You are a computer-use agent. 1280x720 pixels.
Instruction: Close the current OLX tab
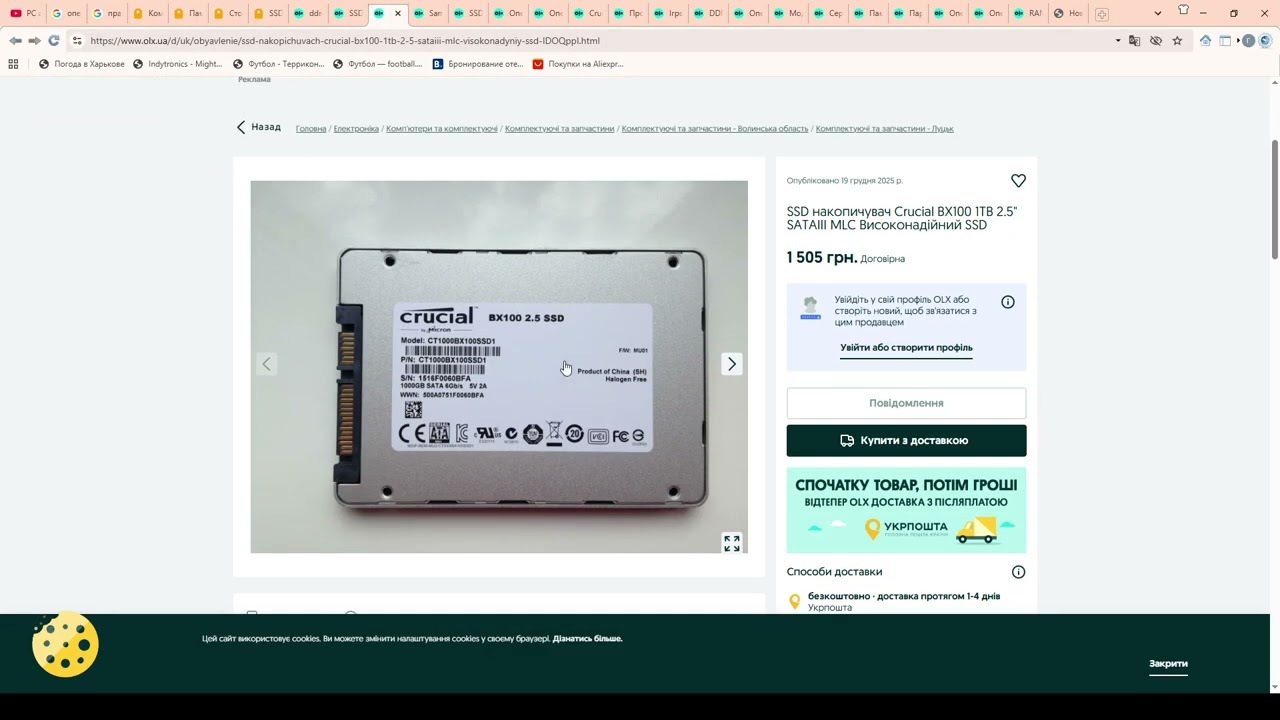(398, 14)
